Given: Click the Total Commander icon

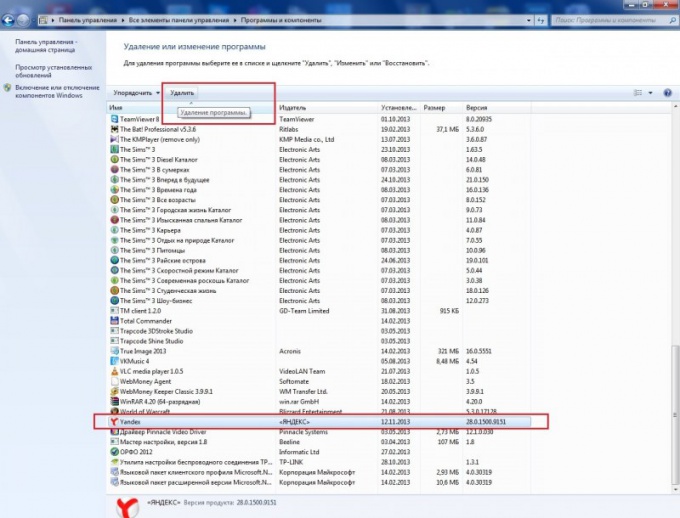Looking at the screenshot, I should click(x=114, y=321).
